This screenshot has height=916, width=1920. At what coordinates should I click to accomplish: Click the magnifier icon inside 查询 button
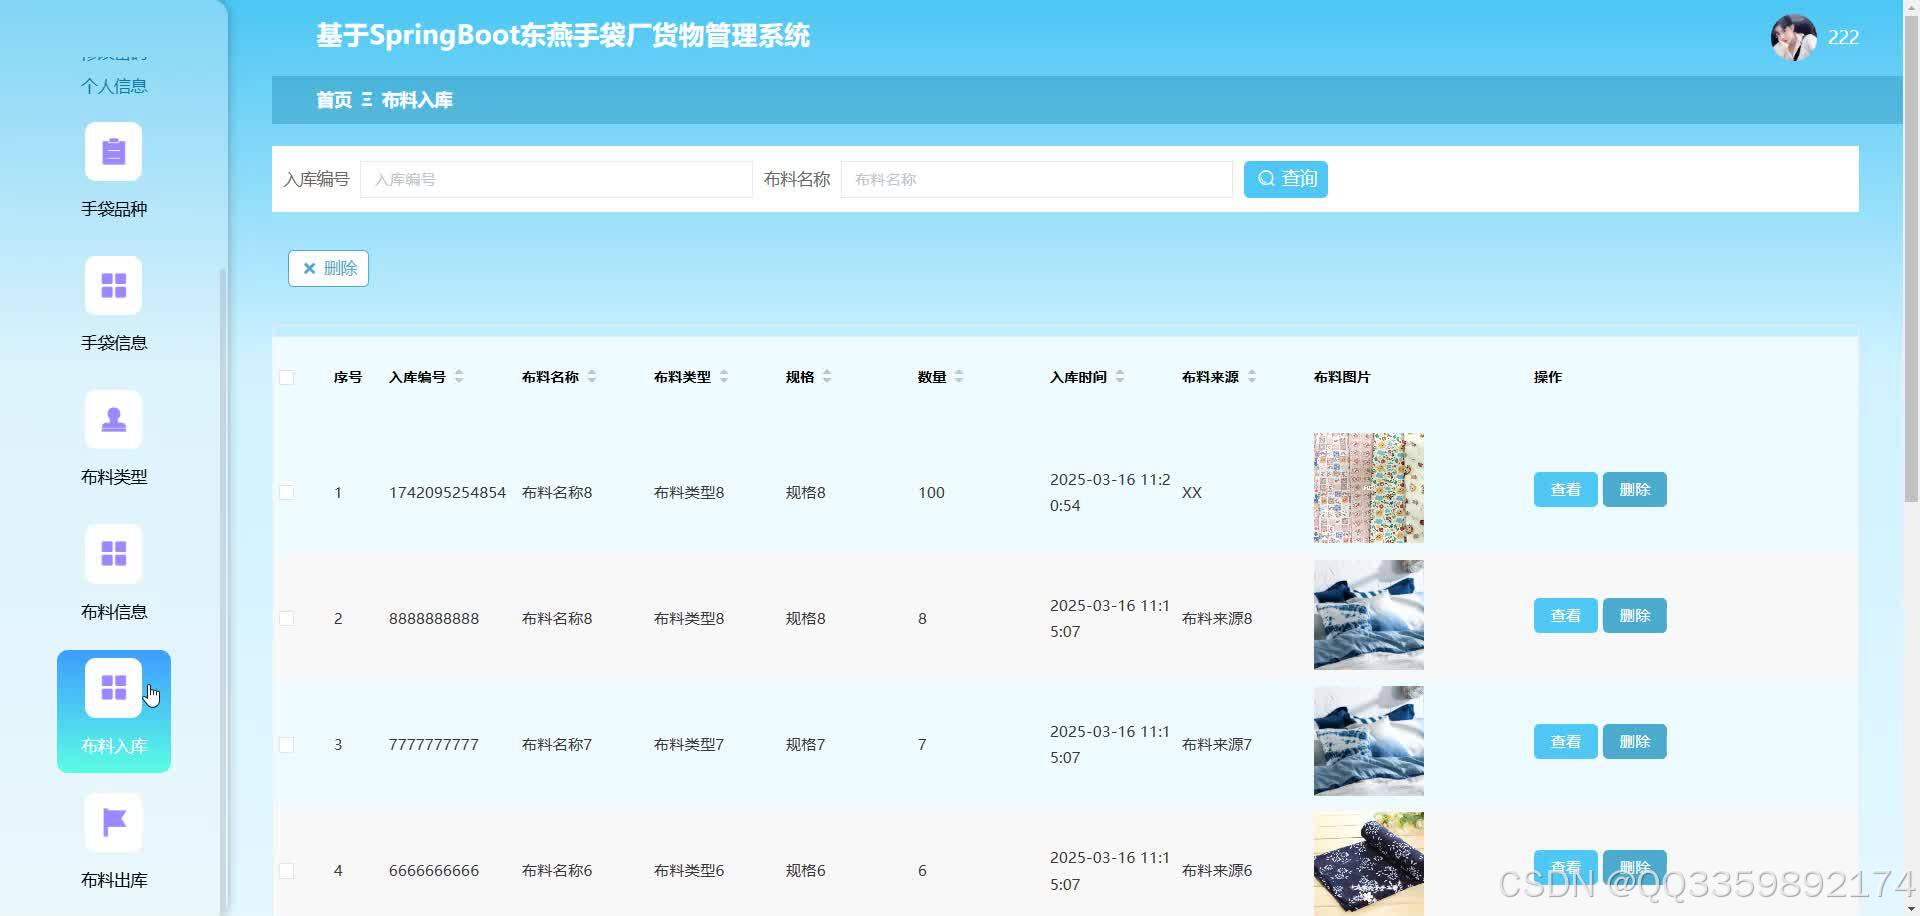tap(1265, 178)
